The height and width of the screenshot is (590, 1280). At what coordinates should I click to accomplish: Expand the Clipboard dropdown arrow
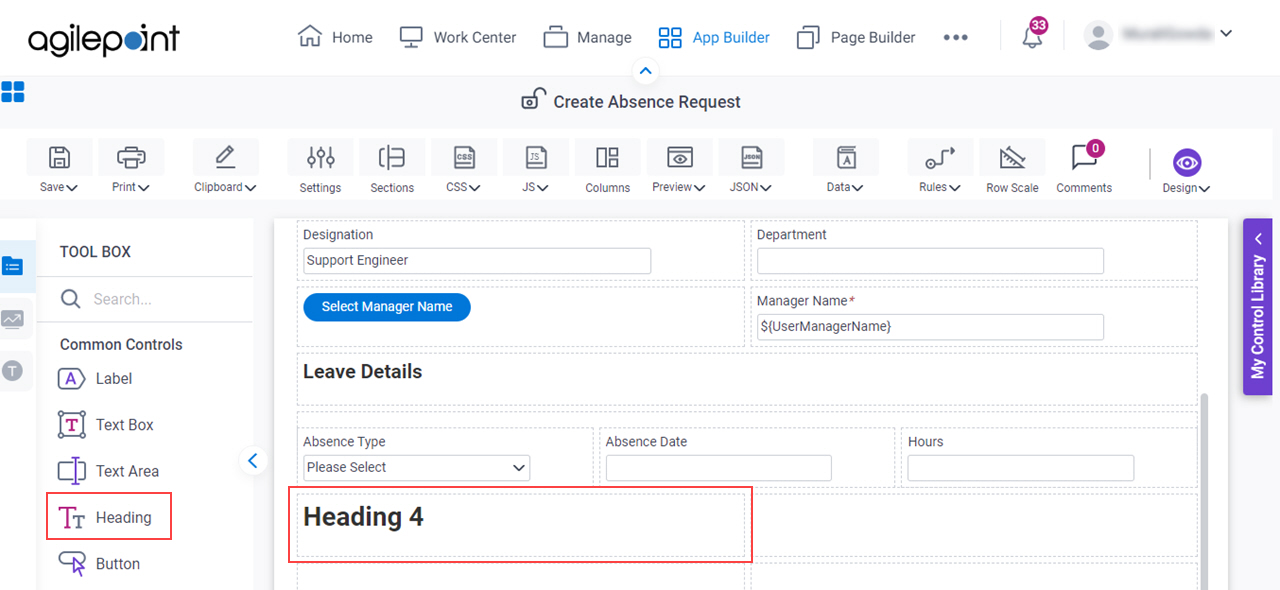point(250,188)
